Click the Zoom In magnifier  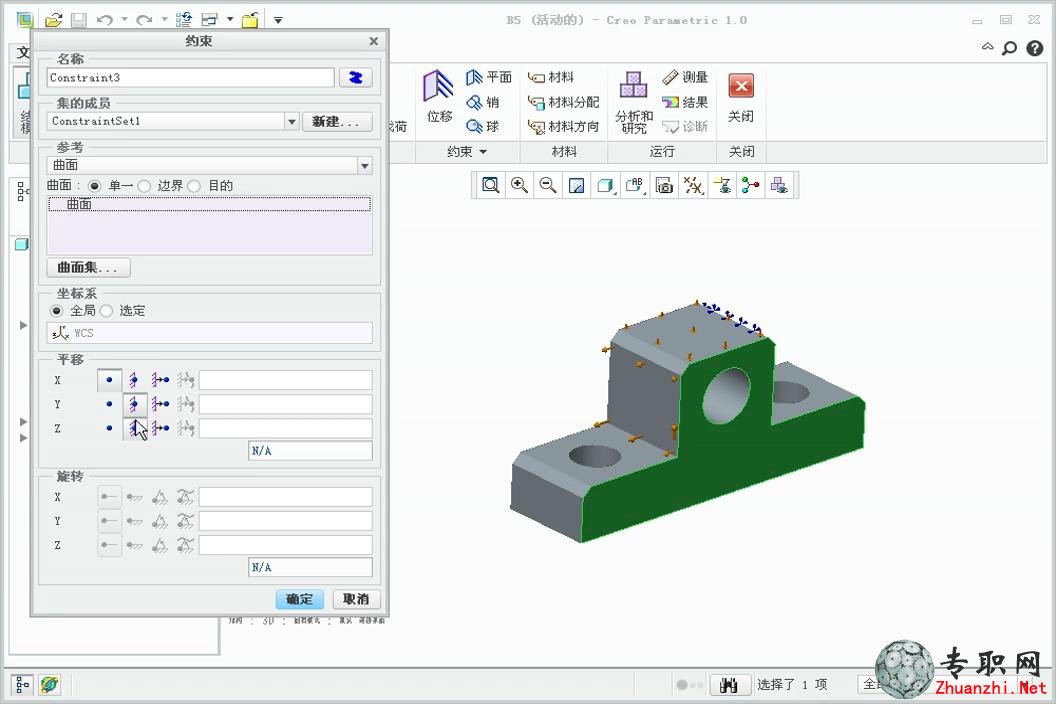pyautogui.click(x=519, y=185)
